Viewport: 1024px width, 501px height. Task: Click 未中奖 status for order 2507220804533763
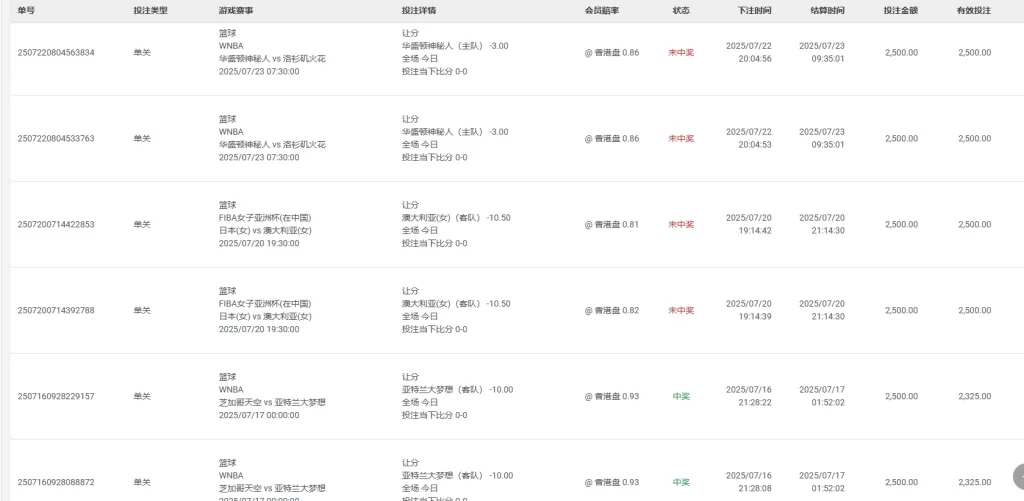[681, 138]
